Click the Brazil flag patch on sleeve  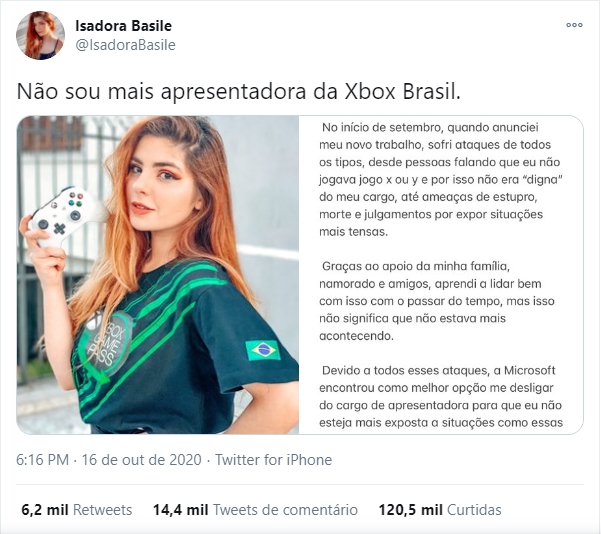(263, 350)
